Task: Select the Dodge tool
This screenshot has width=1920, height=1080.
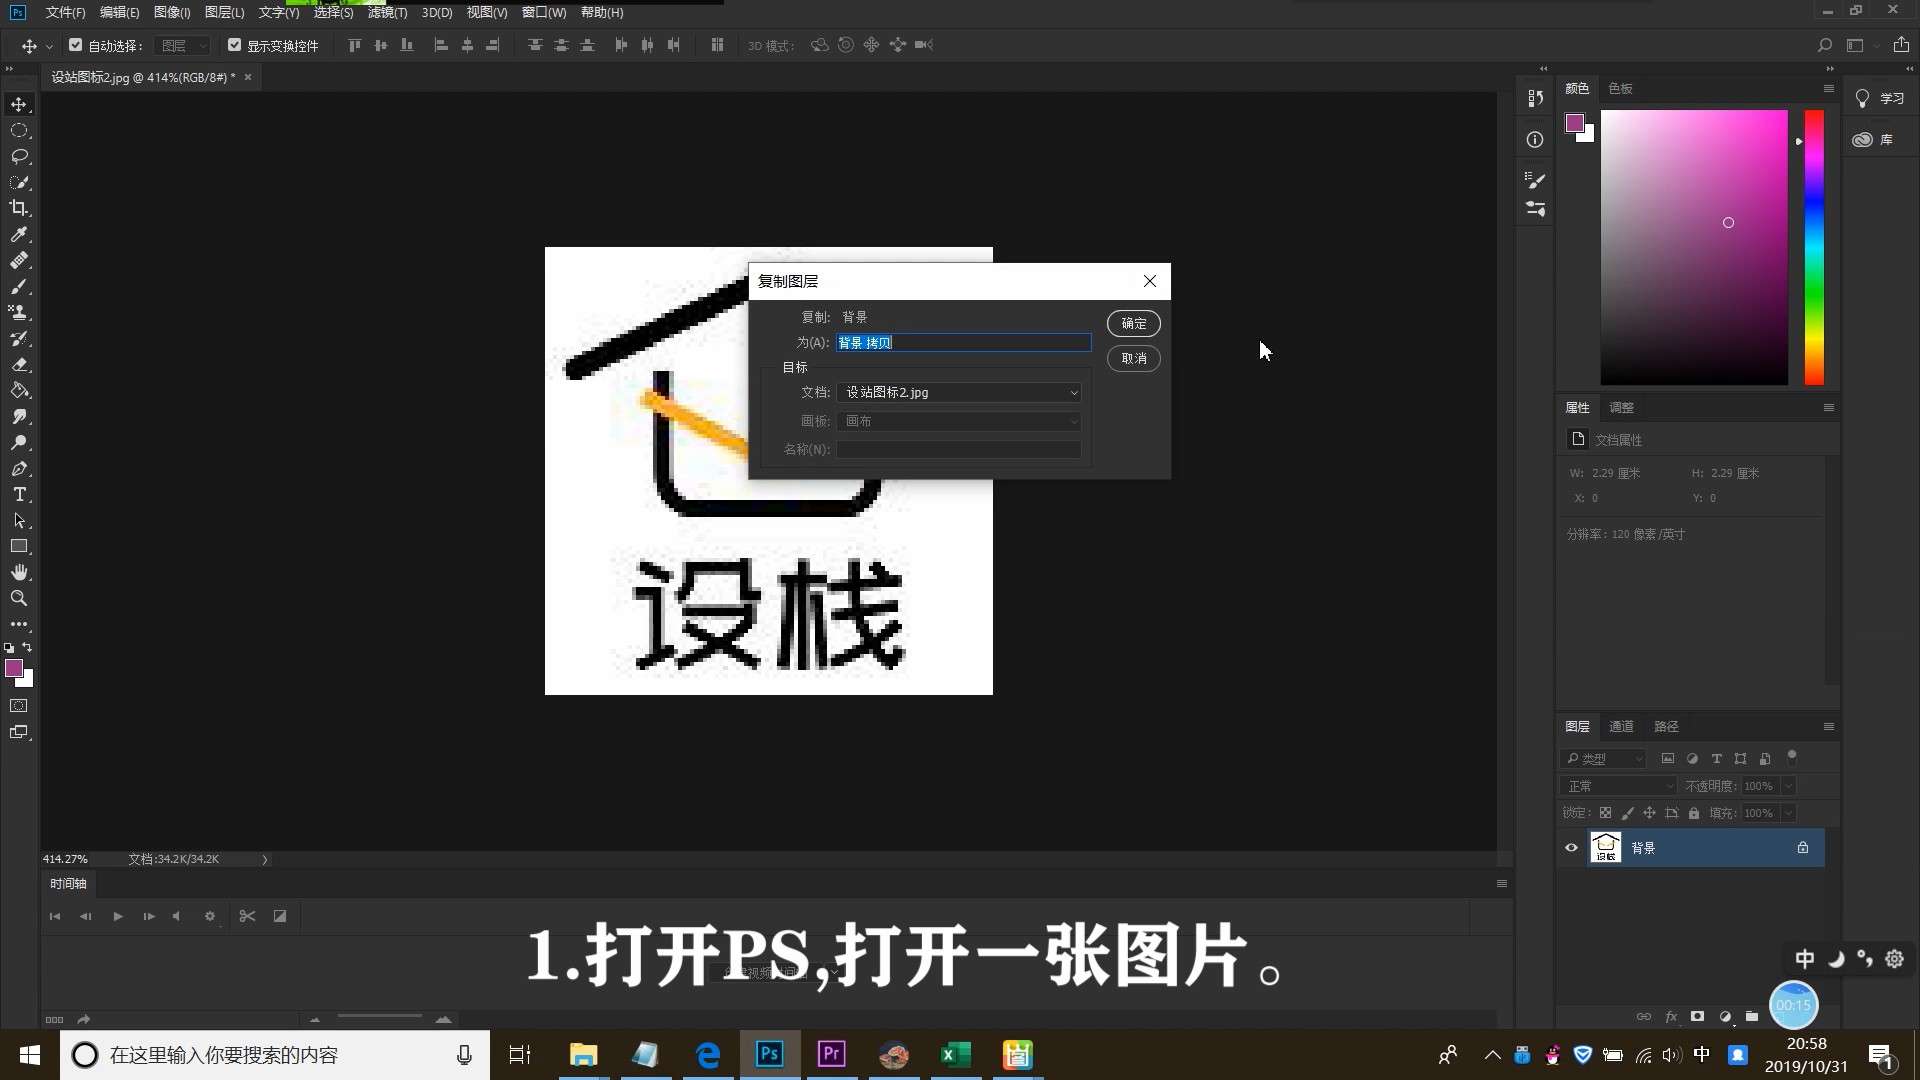Action: click(x=19, y=443)
